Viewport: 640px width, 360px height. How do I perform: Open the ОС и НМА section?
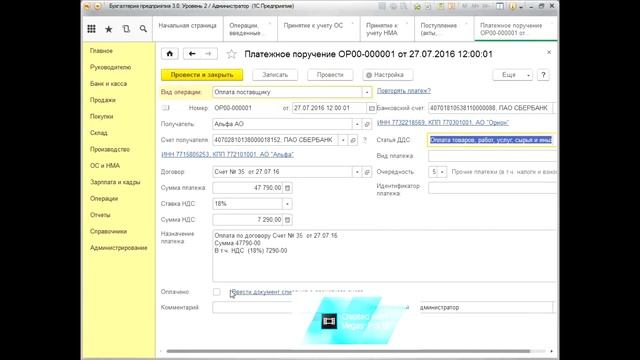click(x=105, y=166)
